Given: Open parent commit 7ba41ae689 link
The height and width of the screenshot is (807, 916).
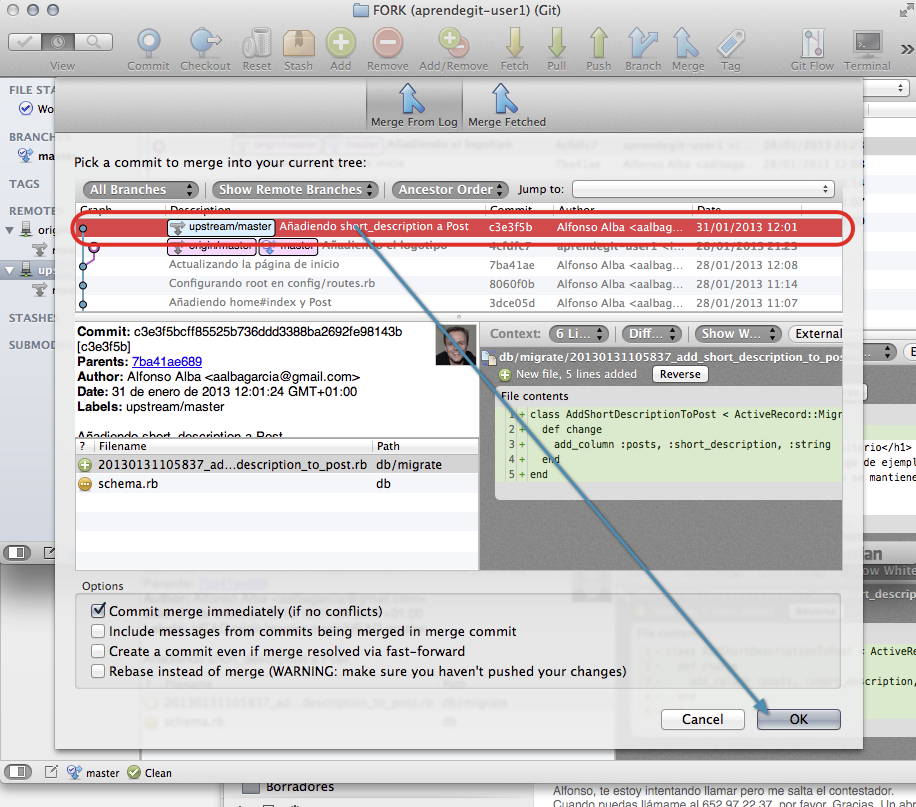Looking at the screenshot, I should click(x=166, y=361).
